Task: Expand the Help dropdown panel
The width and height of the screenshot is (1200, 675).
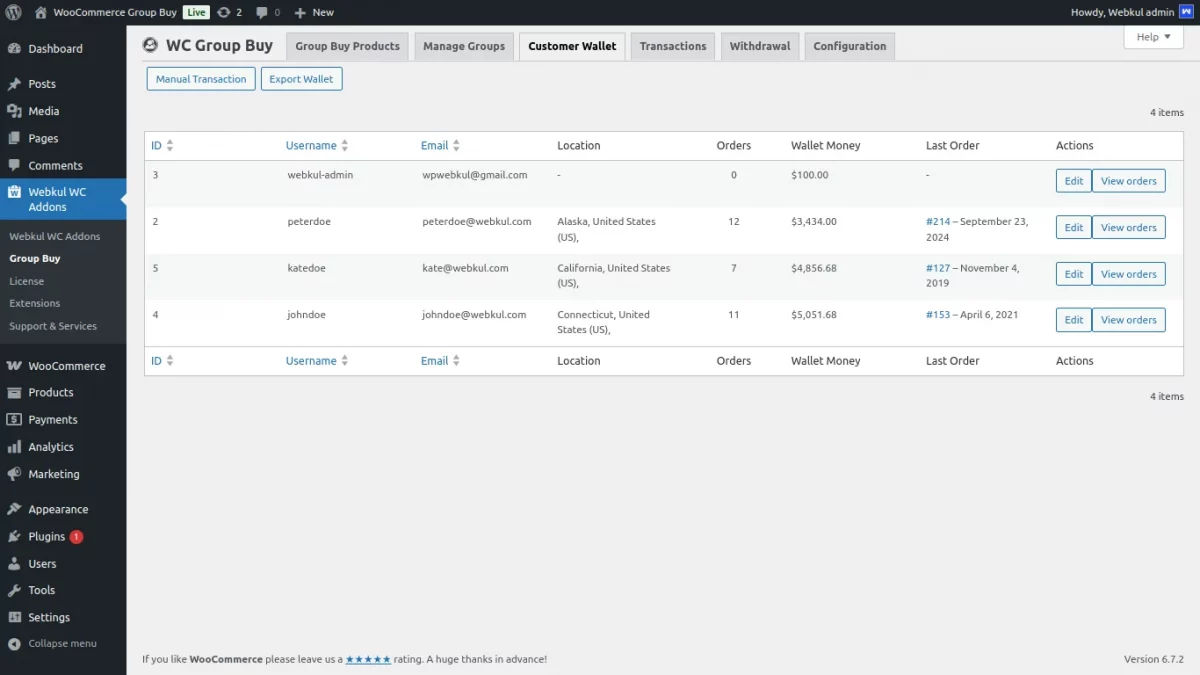Action: pos(1153,37)
